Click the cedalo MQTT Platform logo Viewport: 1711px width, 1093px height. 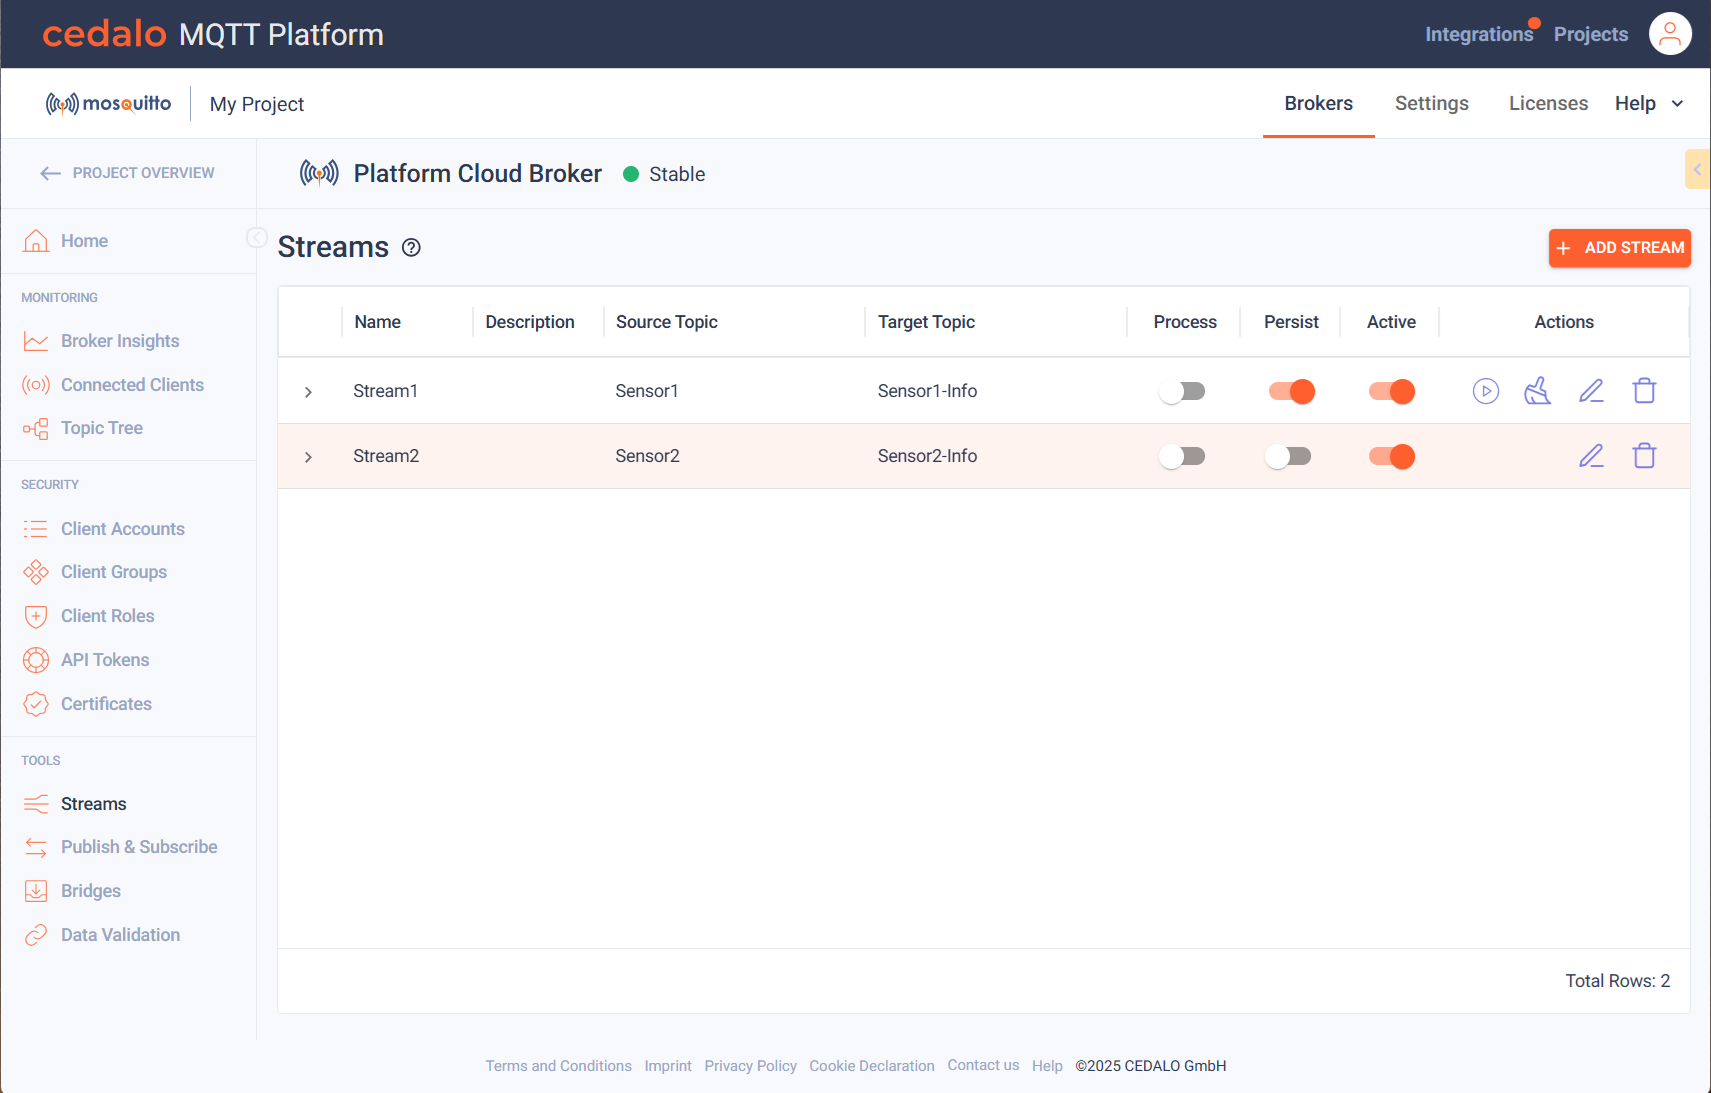tap(213, 34)
